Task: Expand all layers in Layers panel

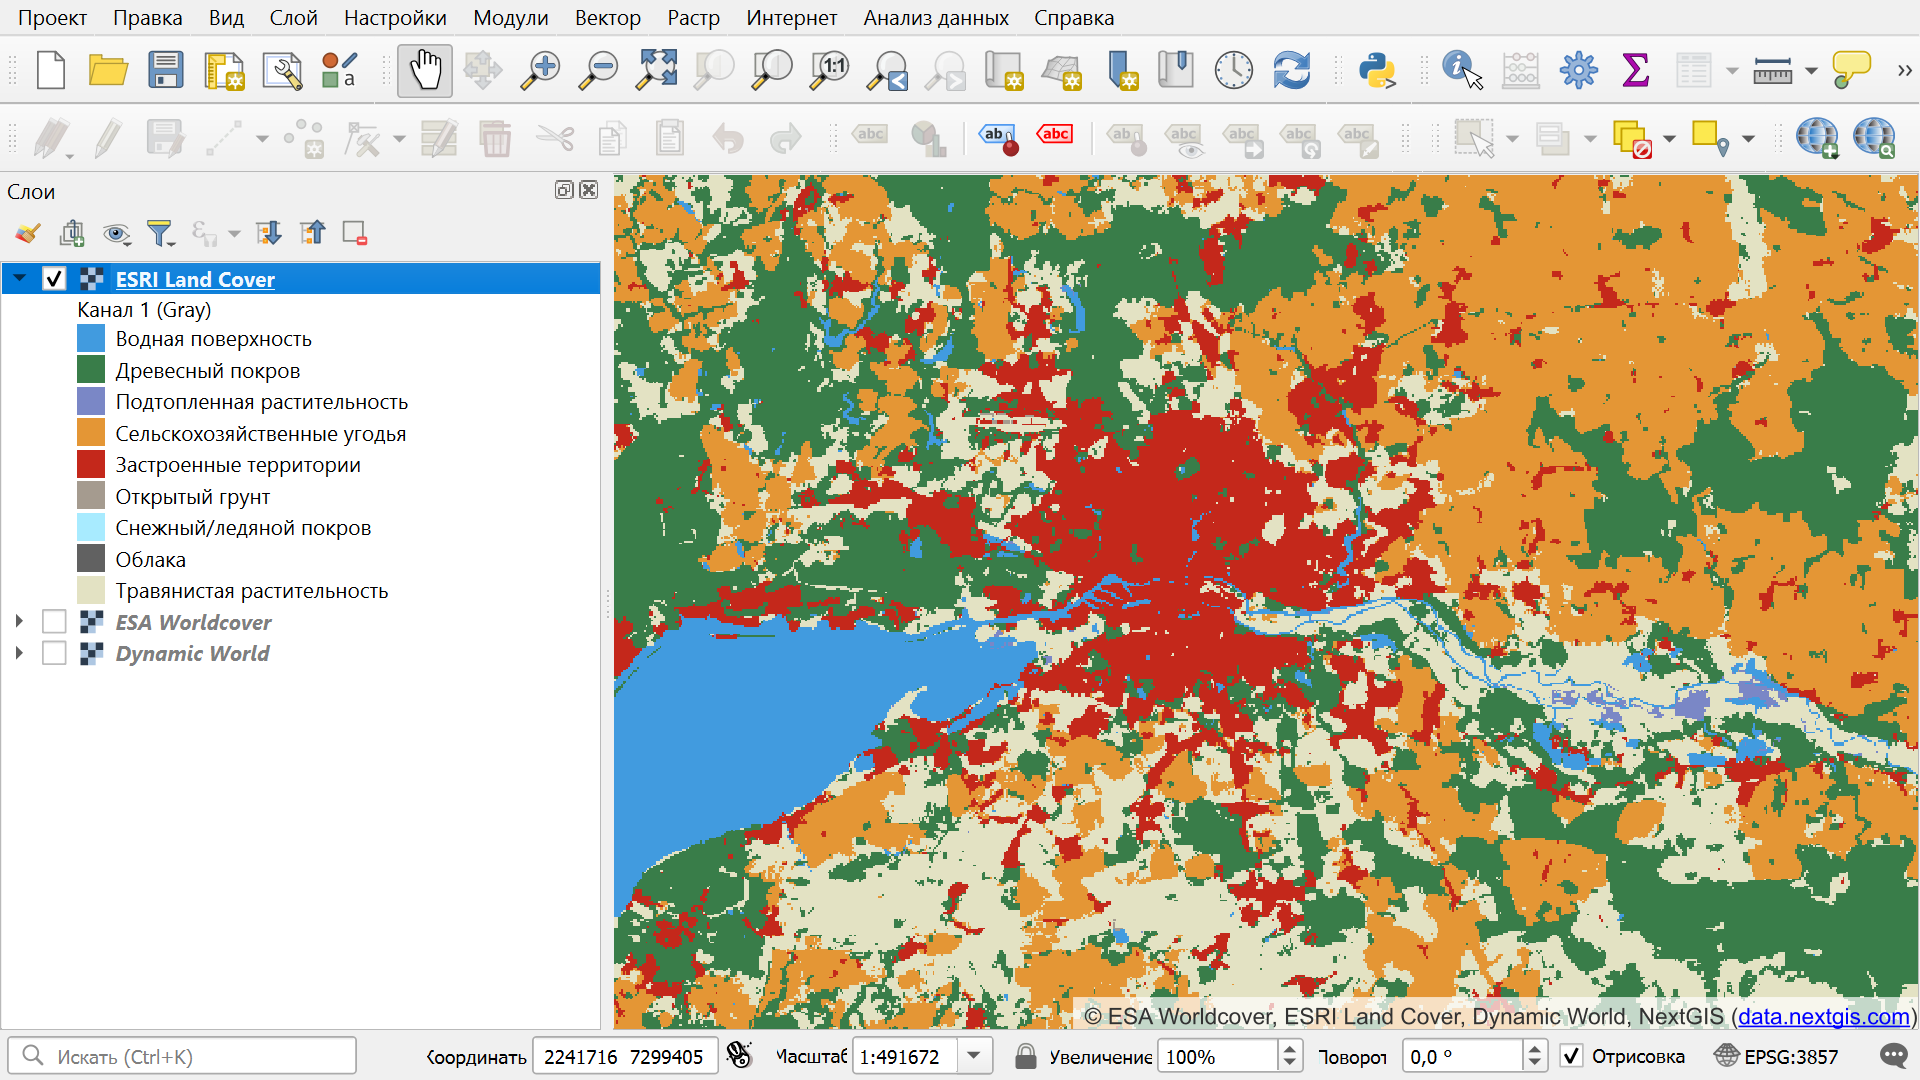Action: pyautogui.click(x=268, y=233)
